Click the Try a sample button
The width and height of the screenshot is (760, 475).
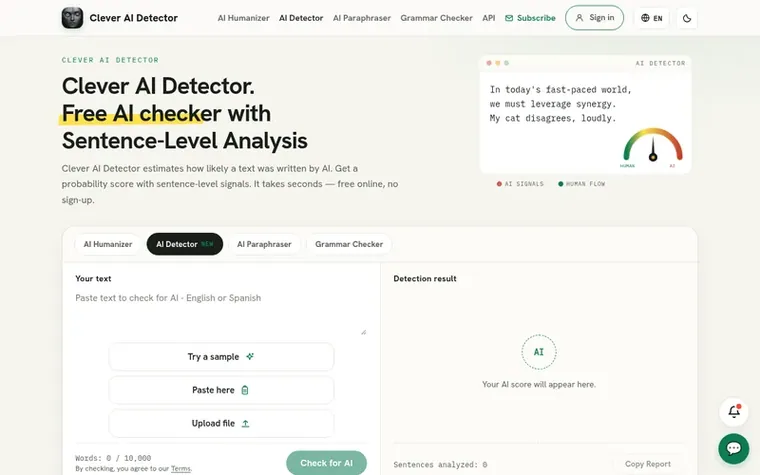pyautogui.click(x=222, y=357)
